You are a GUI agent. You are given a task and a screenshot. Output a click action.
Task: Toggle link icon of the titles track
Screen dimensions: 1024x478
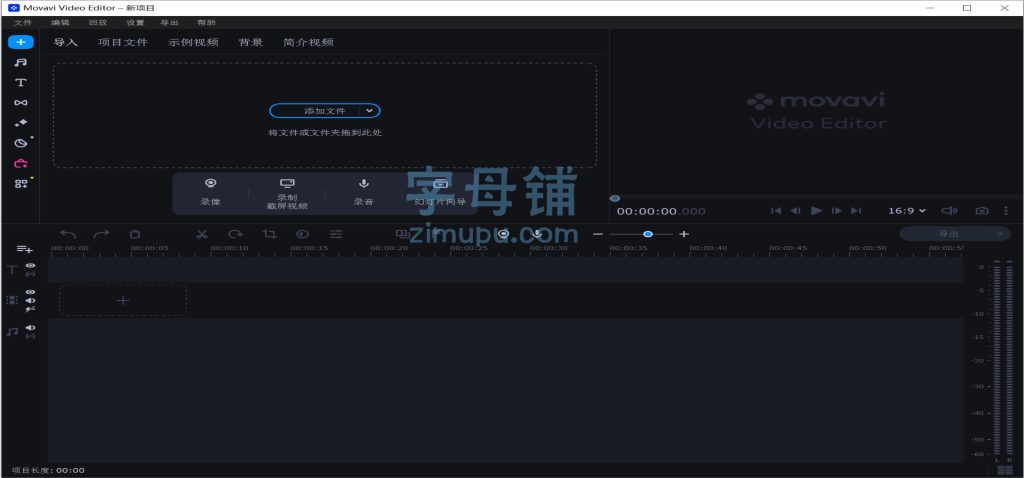tap(30, 274)
